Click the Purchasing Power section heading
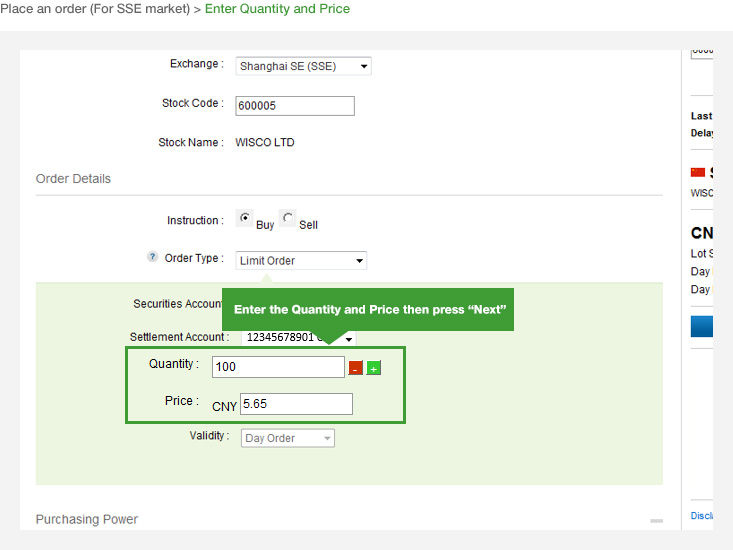 point(87,519)
